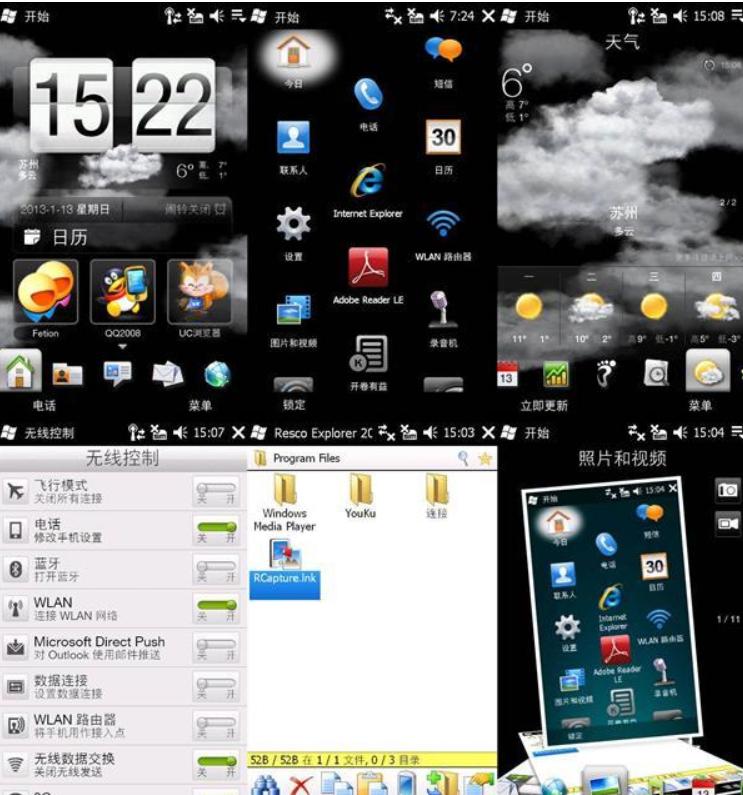The width and height of the screenshot is (743, 795).
Task: Tap the 15:22 flip clock
Action: (x=122, y=105)
